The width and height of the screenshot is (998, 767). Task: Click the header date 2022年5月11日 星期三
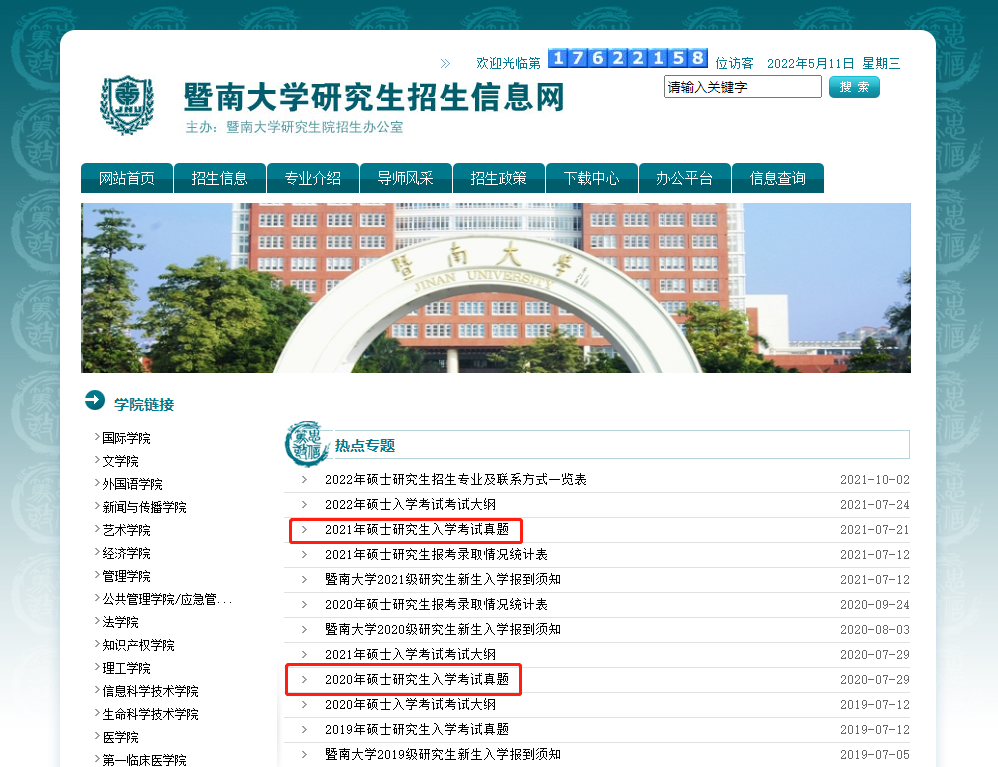coord(834,63)
